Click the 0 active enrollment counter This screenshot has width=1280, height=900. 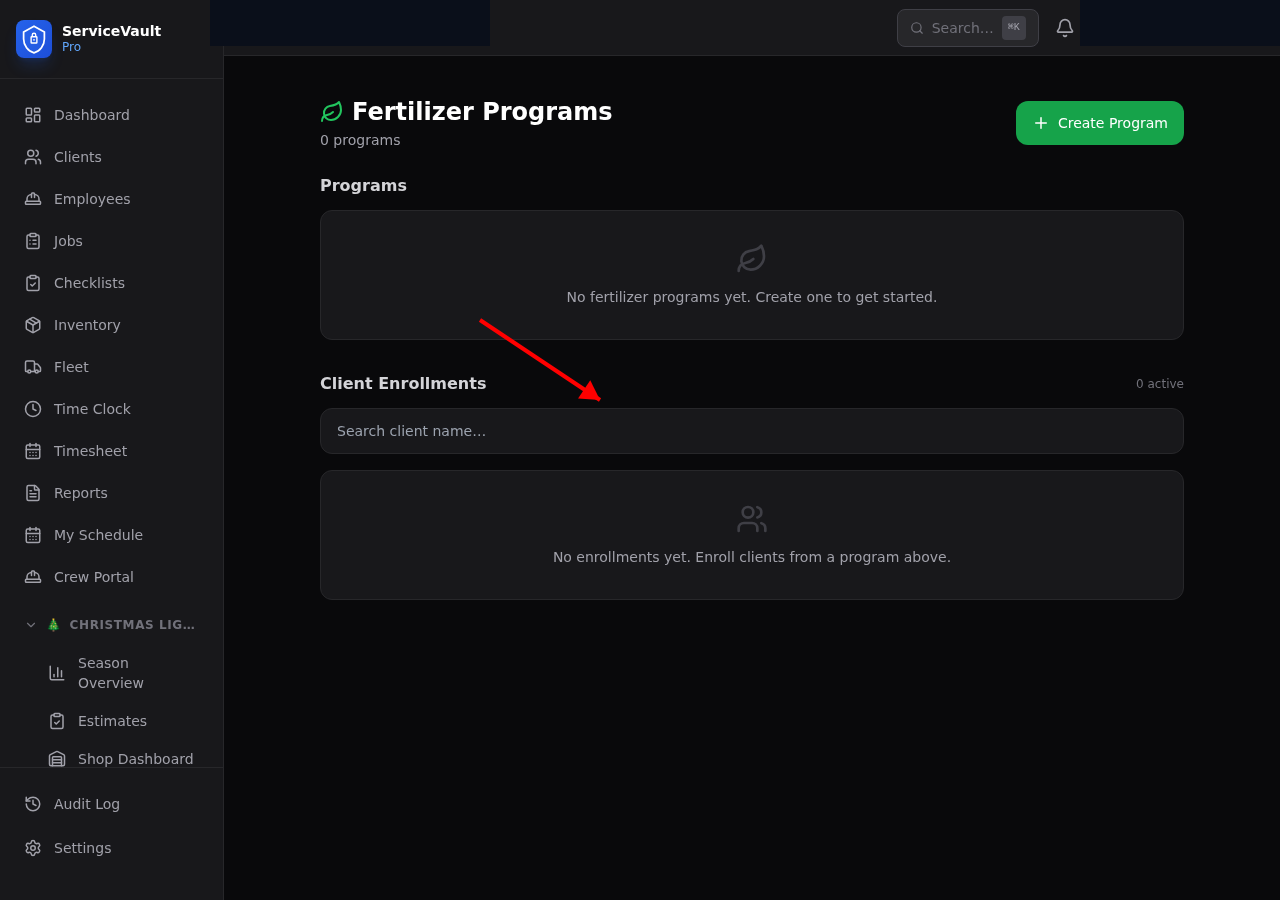tap(1159, 383)
